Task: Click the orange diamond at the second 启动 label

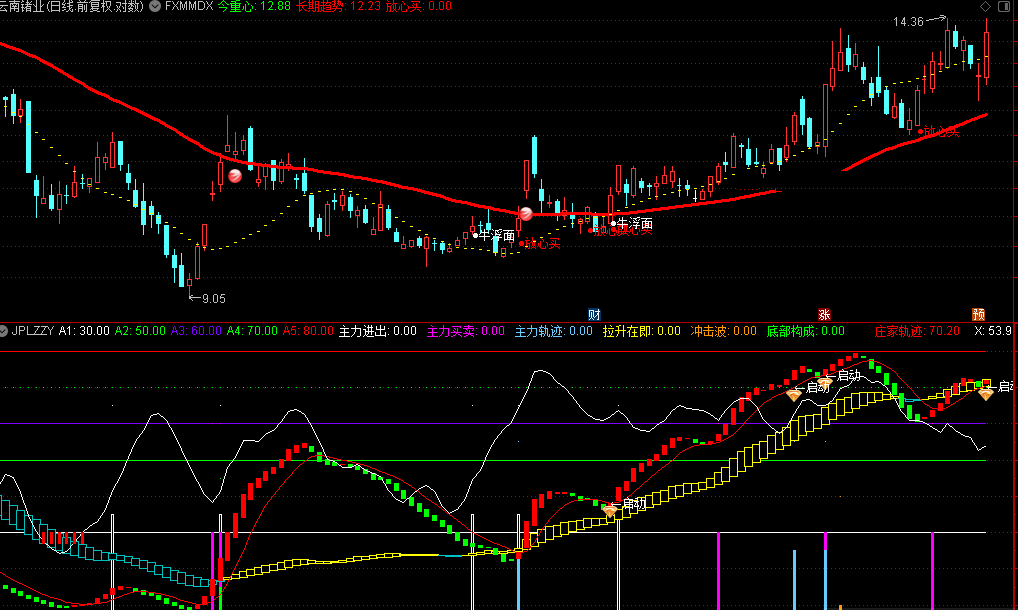Action: tap(794, 394)
